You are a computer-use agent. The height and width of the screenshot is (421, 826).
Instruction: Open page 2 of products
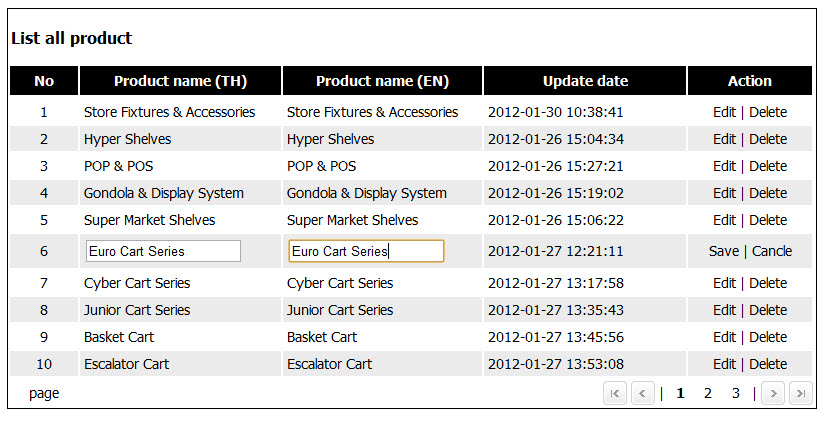pyautogui.click(x=708, y=394)
